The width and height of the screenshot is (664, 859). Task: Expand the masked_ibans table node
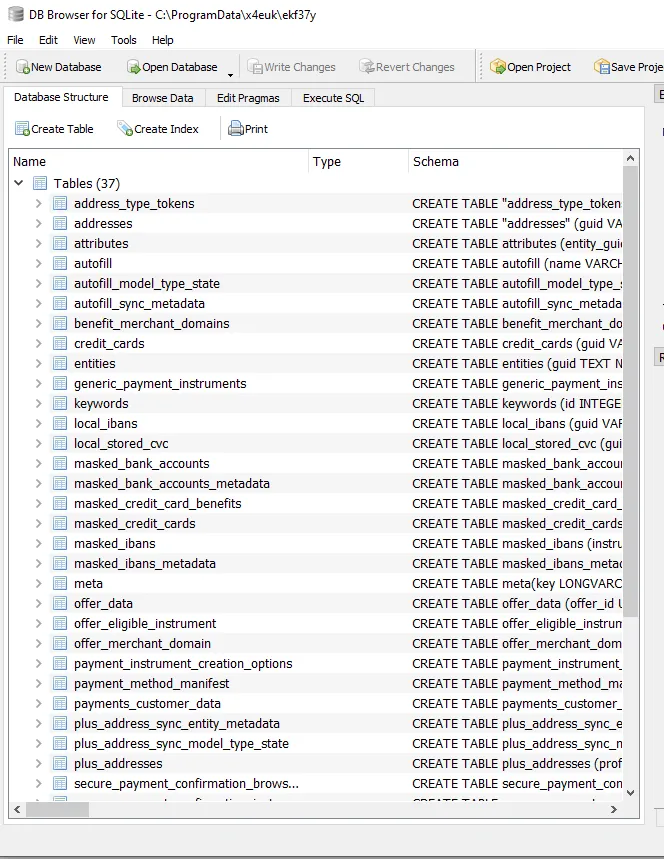(x=39, y=544)
